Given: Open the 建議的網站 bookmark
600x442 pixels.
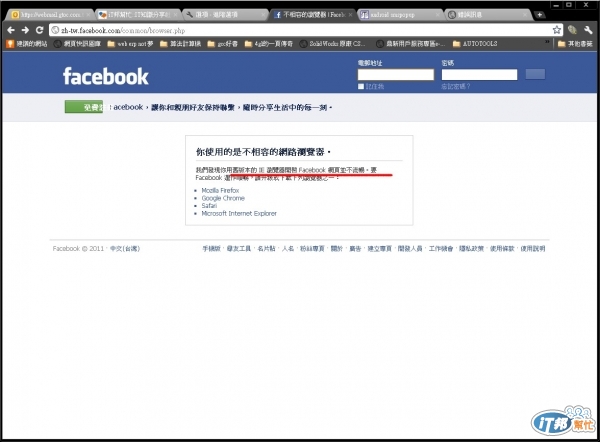Looking at the screenshot, I should pyautogui.click(x=27, y=44).
